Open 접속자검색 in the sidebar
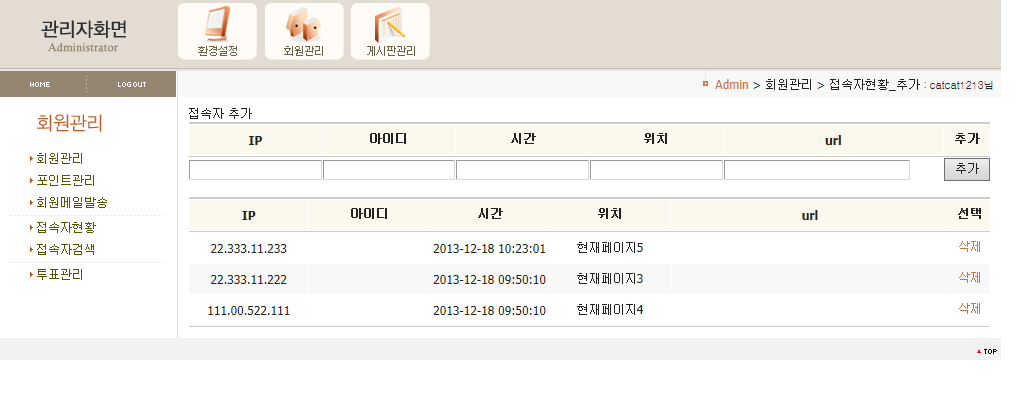1030x417 pixels. pos(65,249)
